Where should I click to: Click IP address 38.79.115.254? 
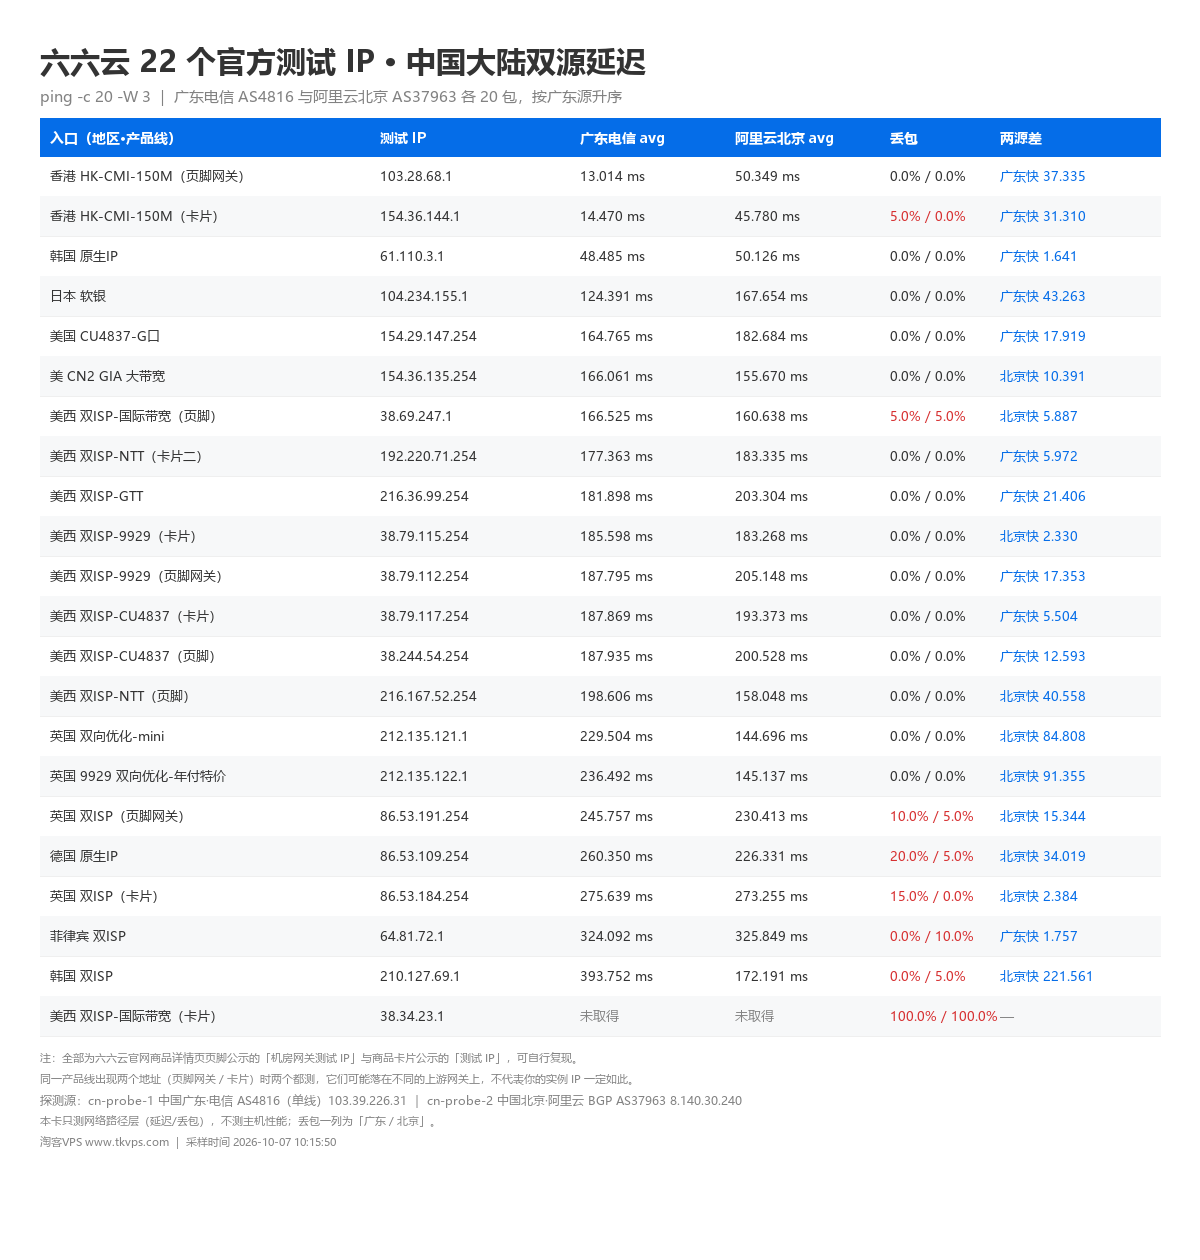pos(424,536)
